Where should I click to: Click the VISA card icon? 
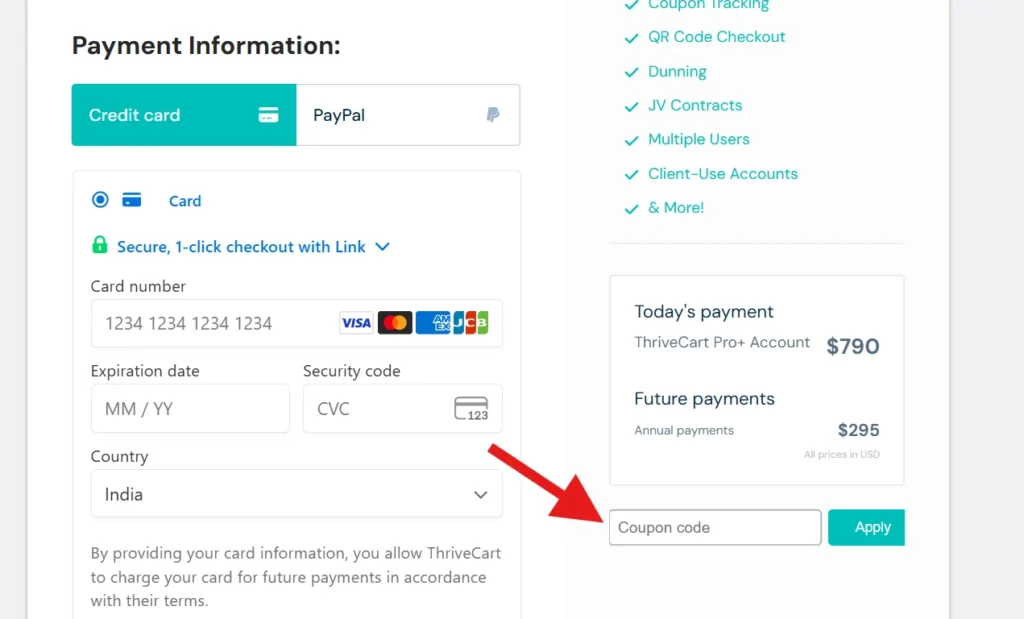pyautogui.click(x=356, y=322)
